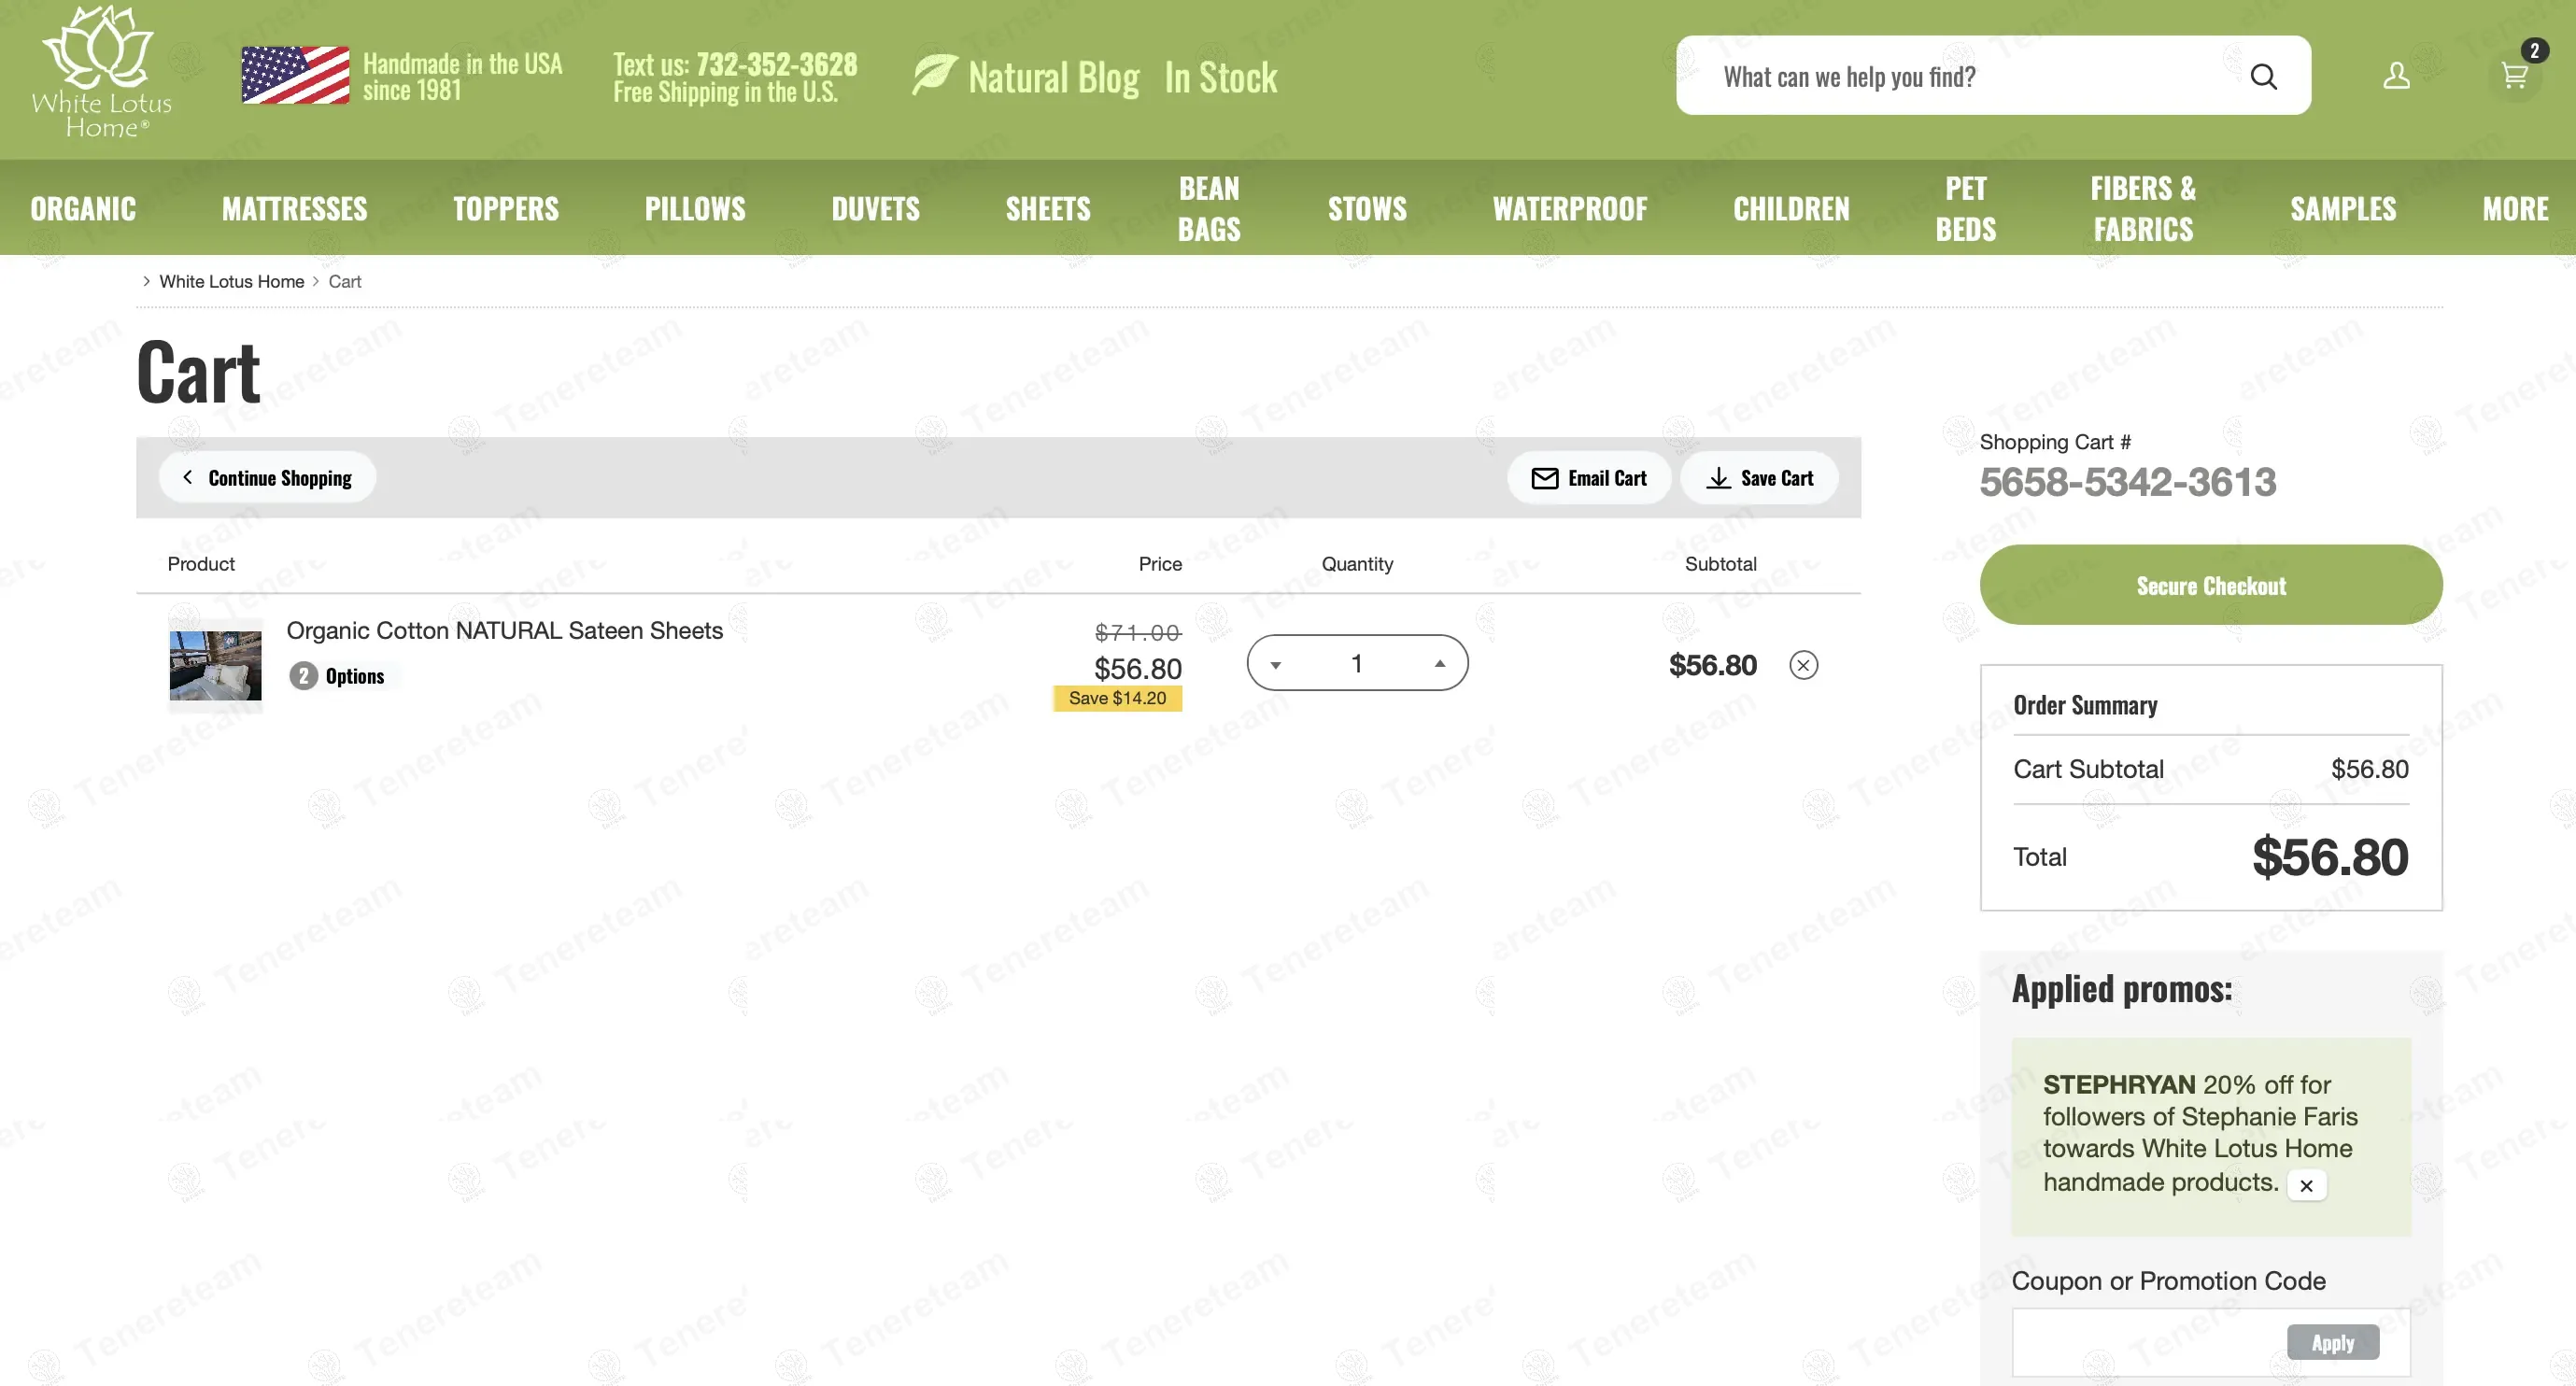Click the quantity value field
The image size is (2576, 1386).
click(1357, 663)
